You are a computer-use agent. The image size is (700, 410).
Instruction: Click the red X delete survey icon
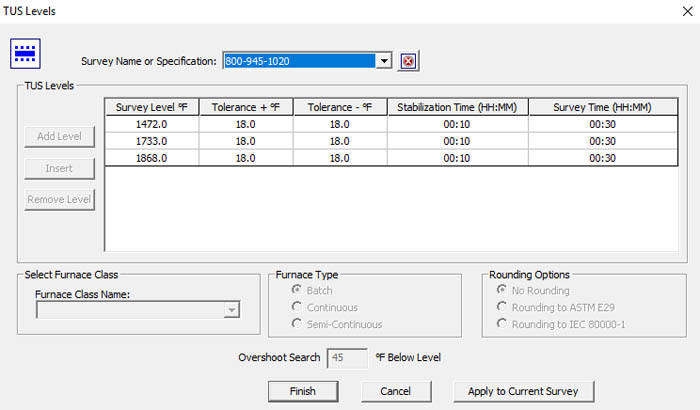point(408,61)
